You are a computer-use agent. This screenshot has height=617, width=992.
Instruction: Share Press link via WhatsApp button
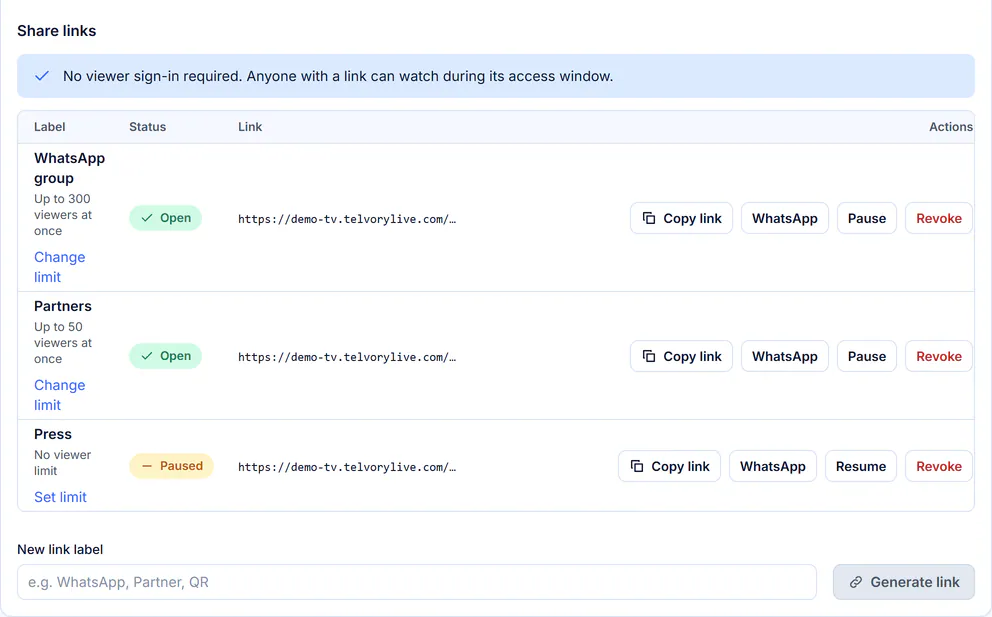pyautogui.click(x=772, y=466)
